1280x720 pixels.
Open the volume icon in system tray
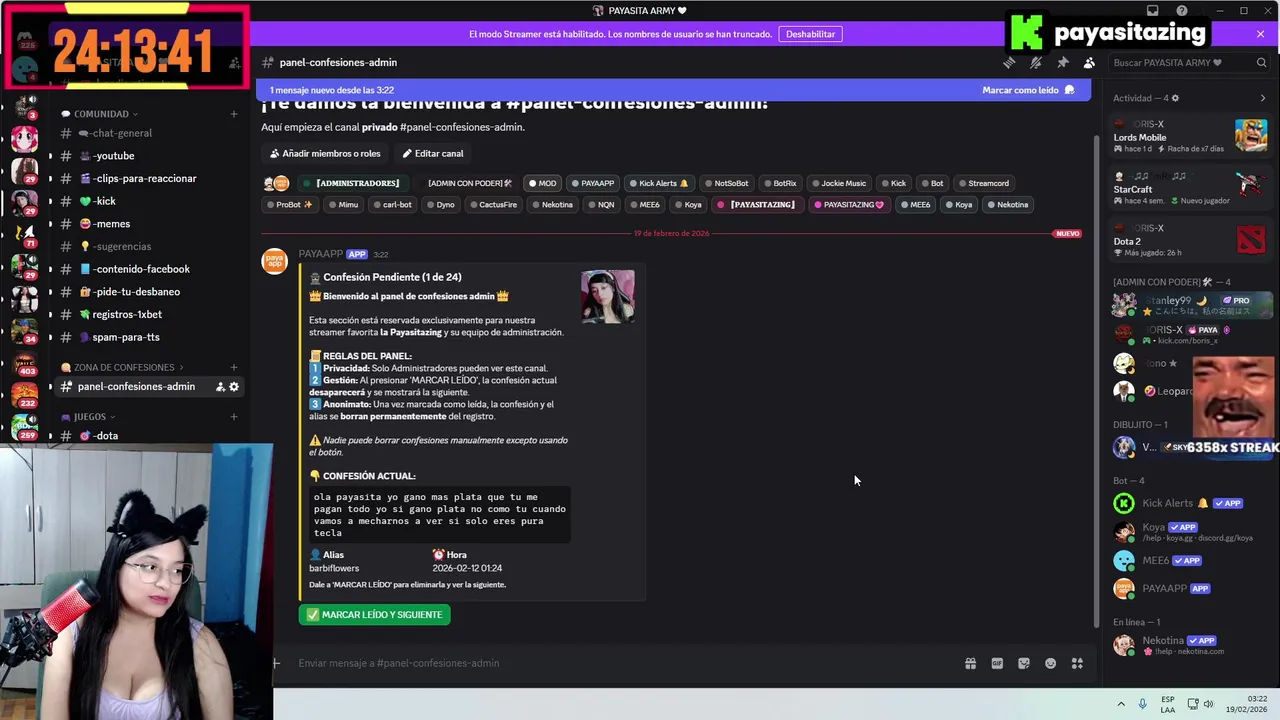pyautogui.click(x=1208, y=704)
